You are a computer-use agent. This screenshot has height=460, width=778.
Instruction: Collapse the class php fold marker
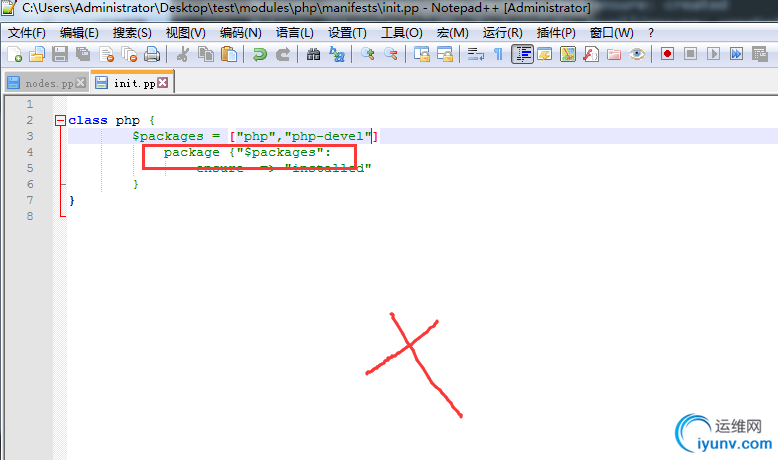(61, 120)
